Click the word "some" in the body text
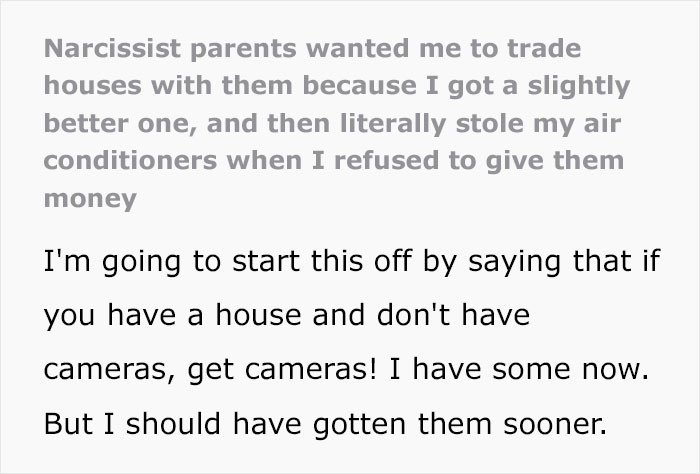The height and width of the screenshot is (474, 700). pos(524,370)
